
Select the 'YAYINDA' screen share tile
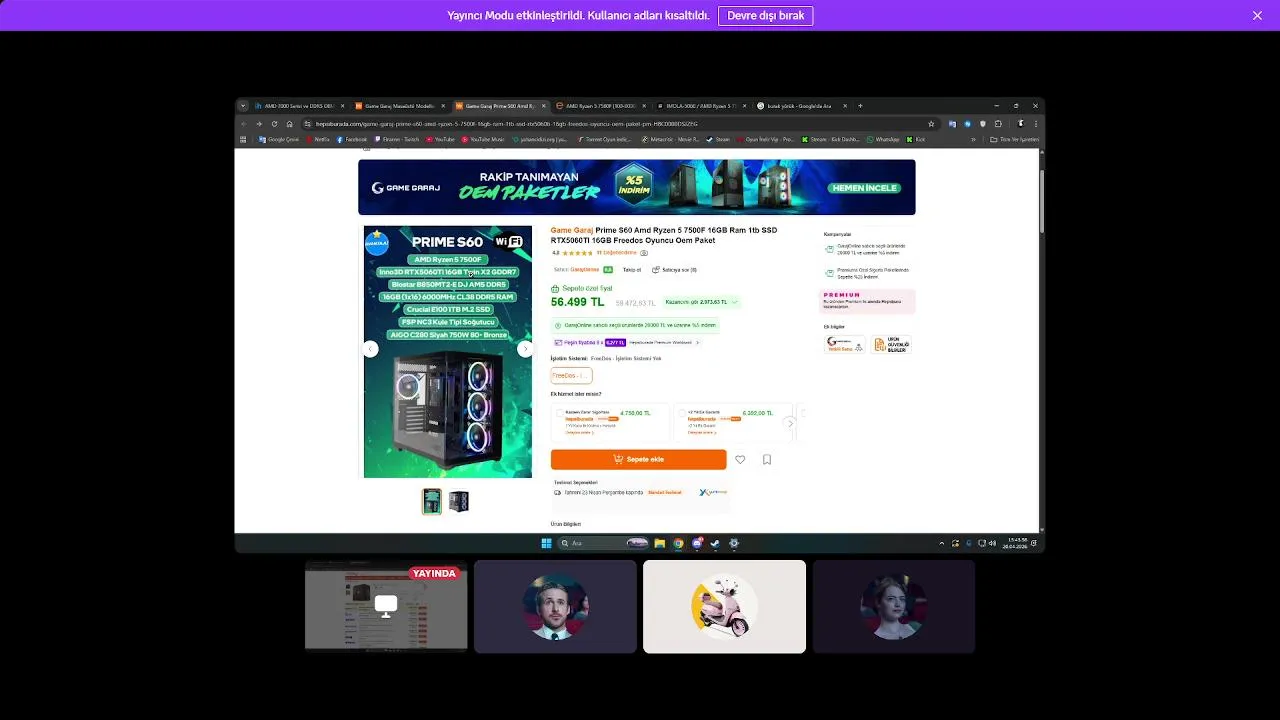(386, 607)
